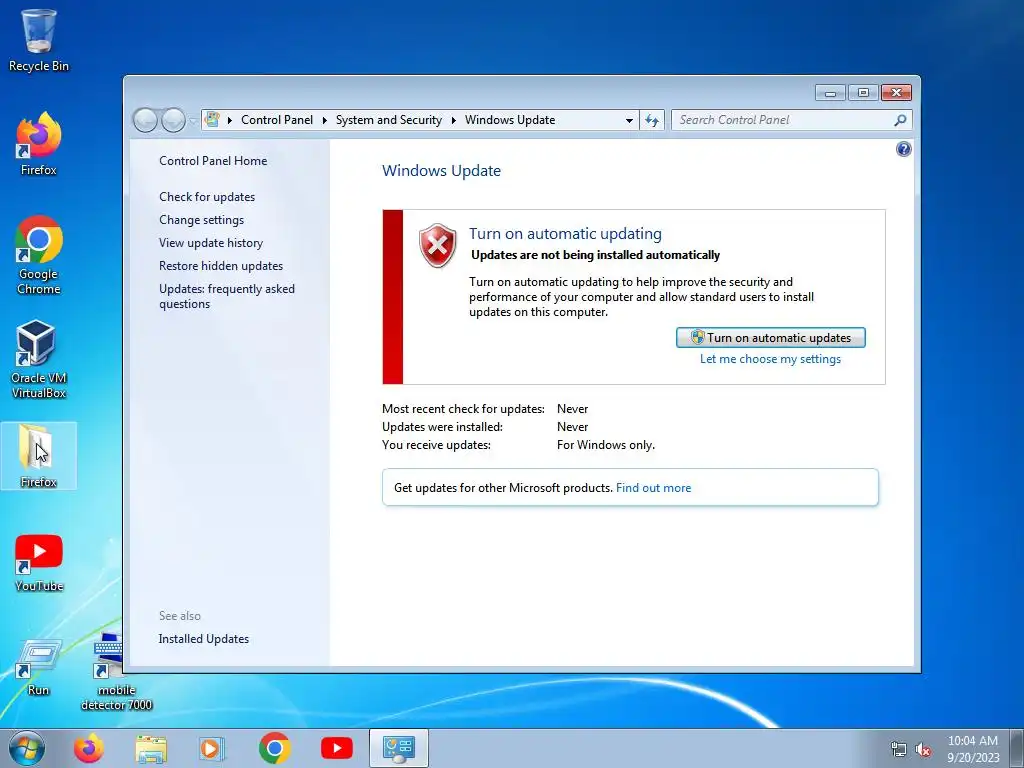Click the Show desktop strip in taskbar corner
Image resolution: width=1024 pixels, height=768 pixels.
[x=1019, y=749]
